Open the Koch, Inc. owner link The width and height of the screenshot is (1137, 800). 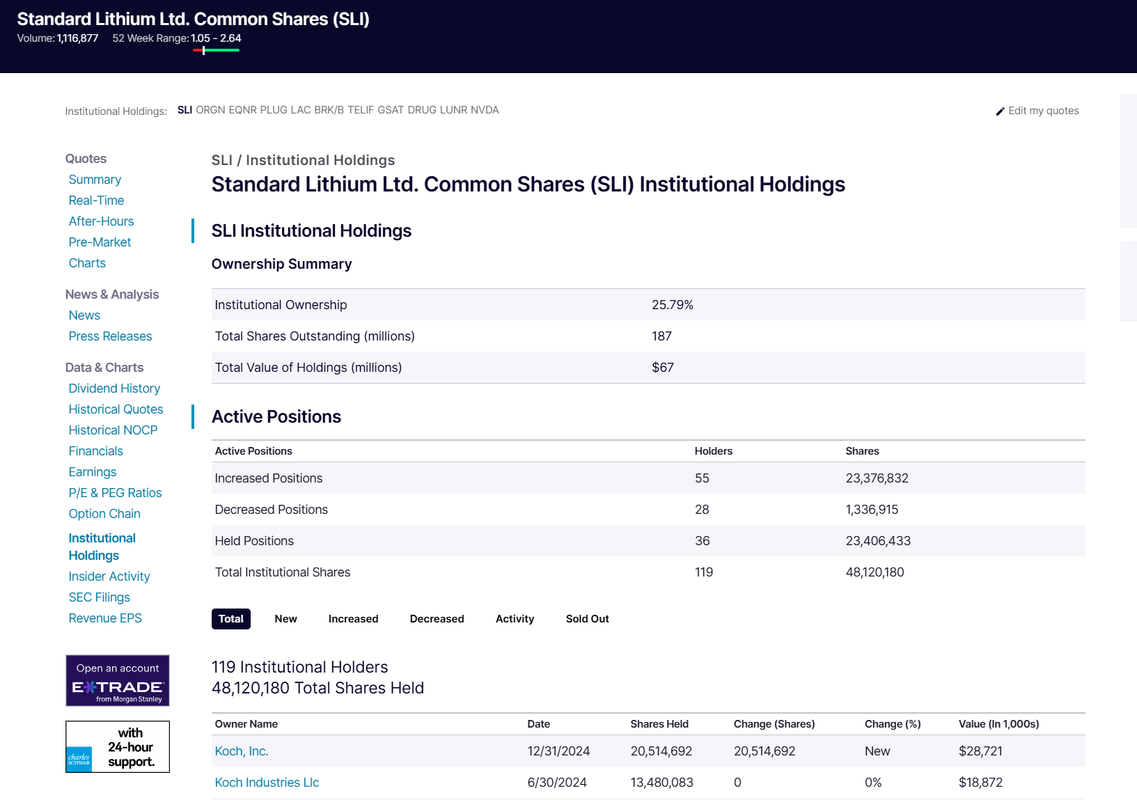[241, 751]
